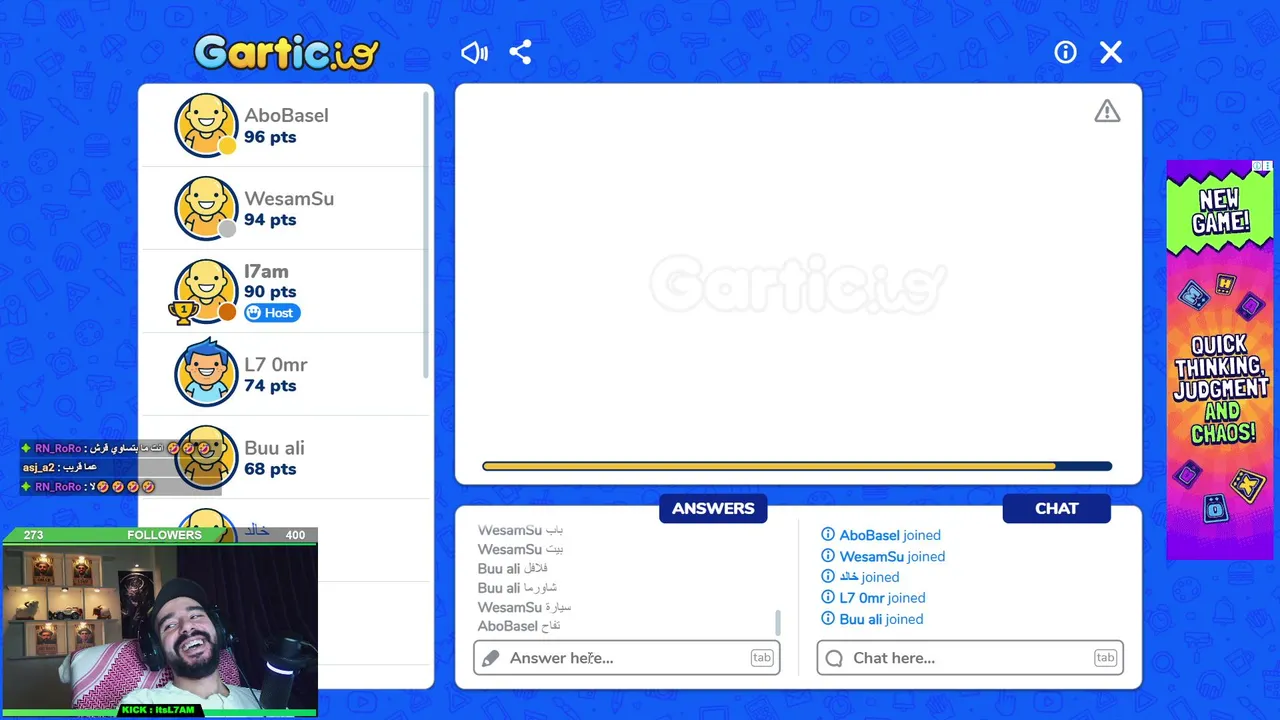Click the round timer progress bar

[797, 466]
